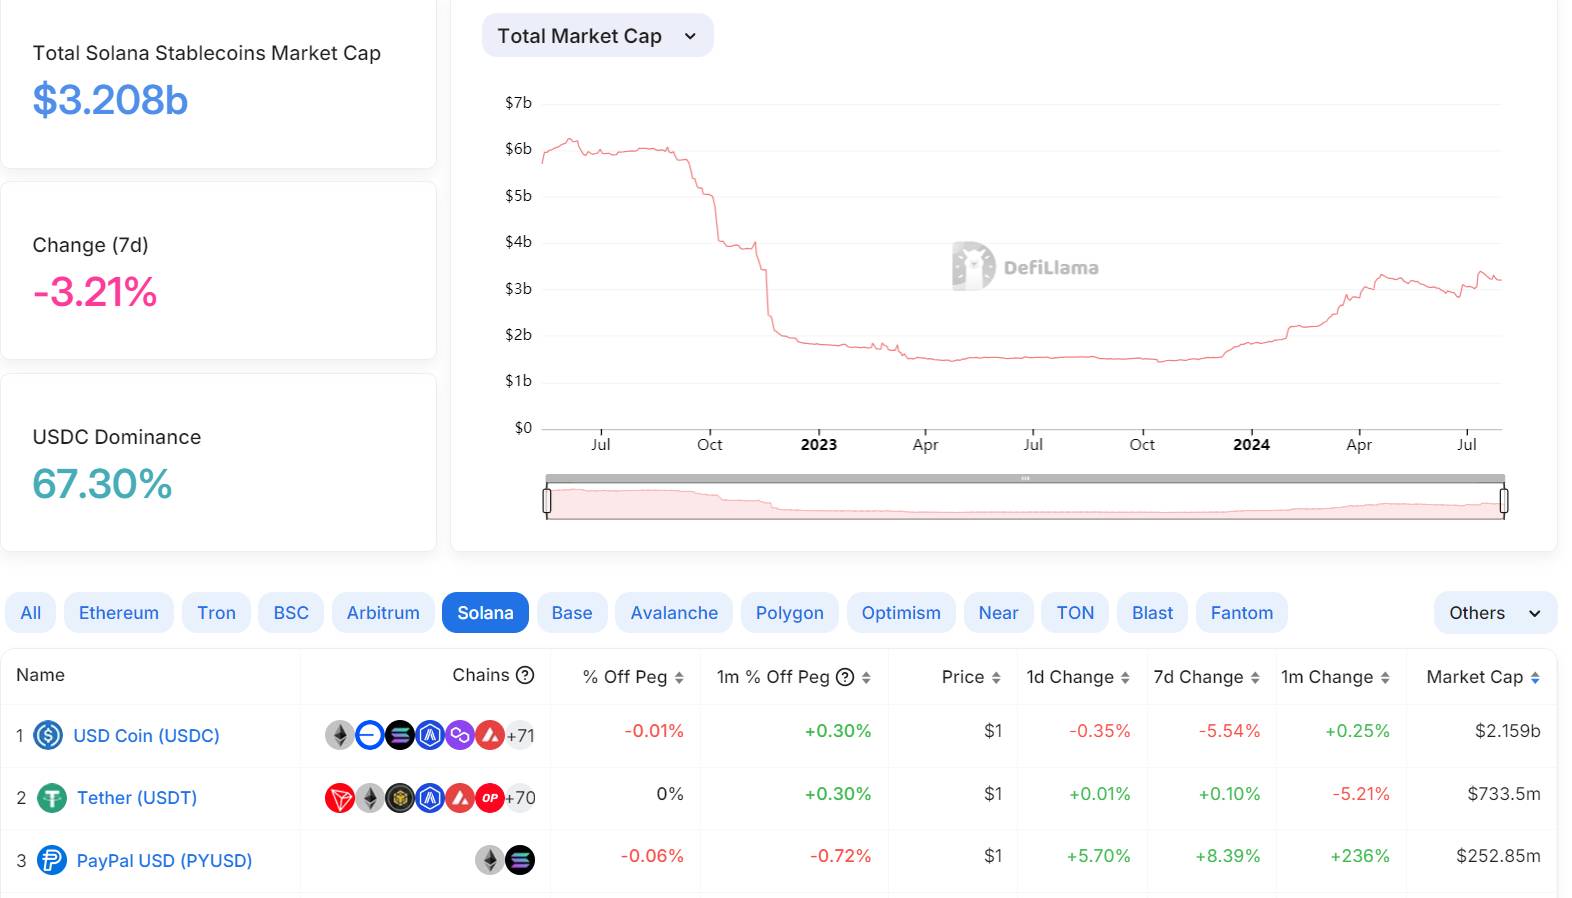This screenshot has height=898, width=1572.
Task: Click the +70 more chains badge for USDT
Action: pos(520,798)
